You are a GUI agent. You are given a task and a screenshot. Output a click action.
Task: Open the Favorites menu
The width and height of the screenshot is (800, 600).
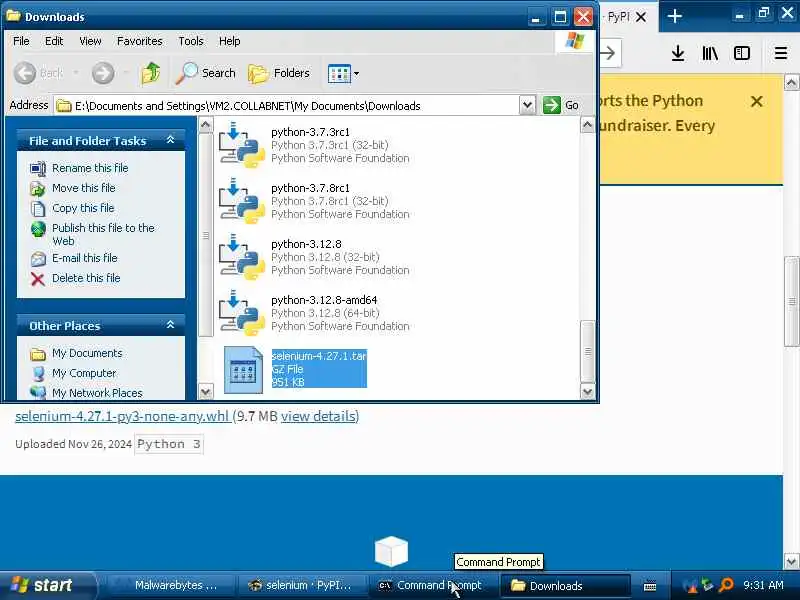click(140, 41)
